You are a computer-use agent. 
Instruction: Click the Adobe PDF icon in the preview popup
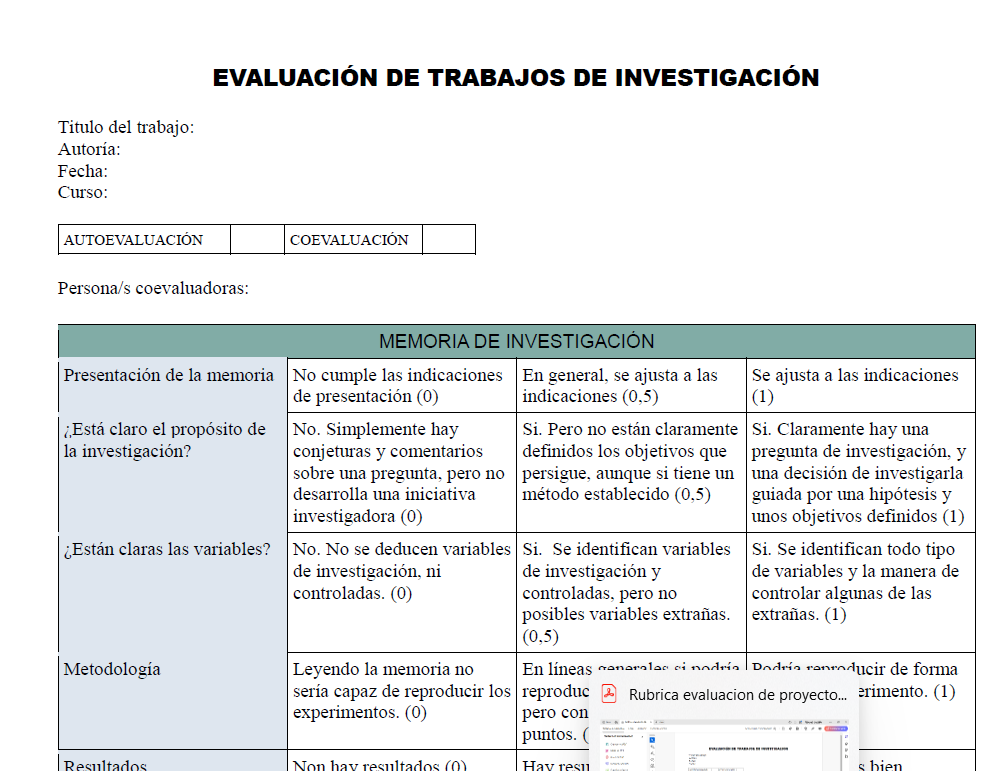(x=608, y=695)
